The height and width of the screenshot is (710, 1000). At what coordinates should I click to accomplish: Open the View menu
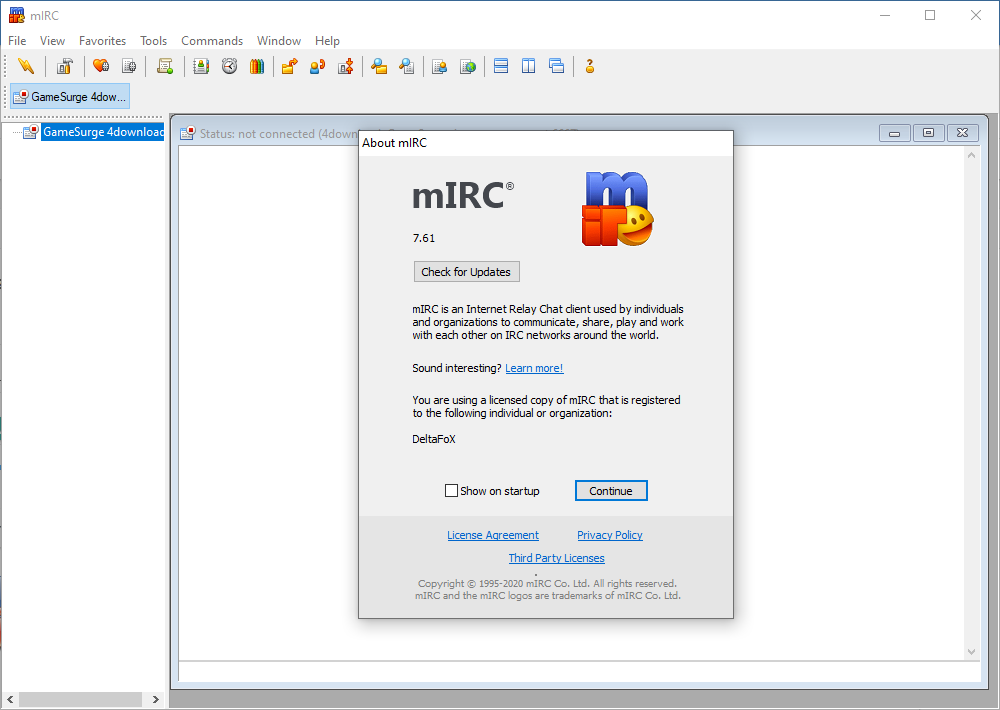[x=52, y=41]
